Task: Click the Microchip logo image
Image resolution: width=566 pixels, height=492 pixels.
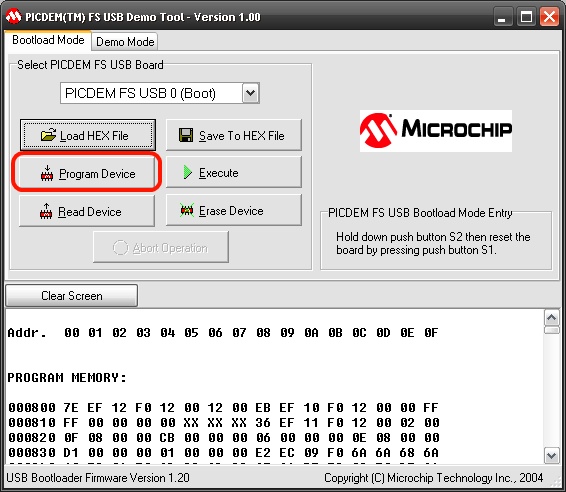Action: click(x=436, y=131)
